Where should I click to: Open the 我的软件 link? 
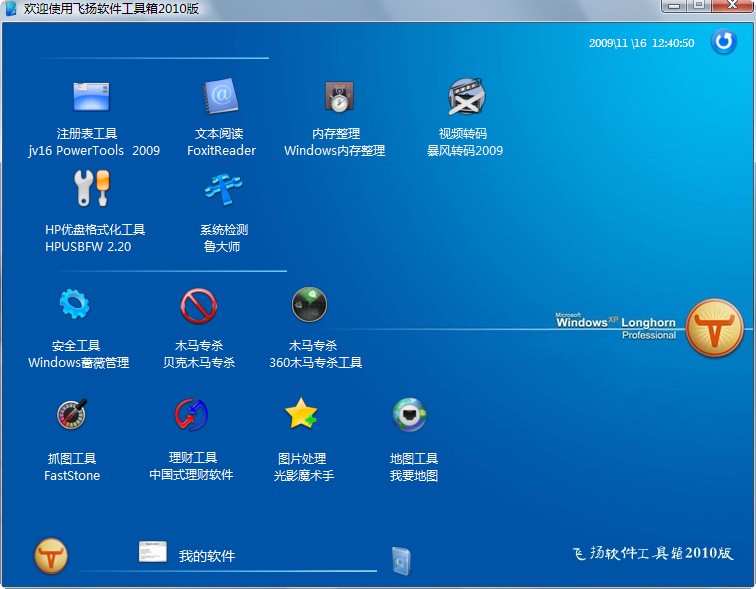[x=207, y=556]
